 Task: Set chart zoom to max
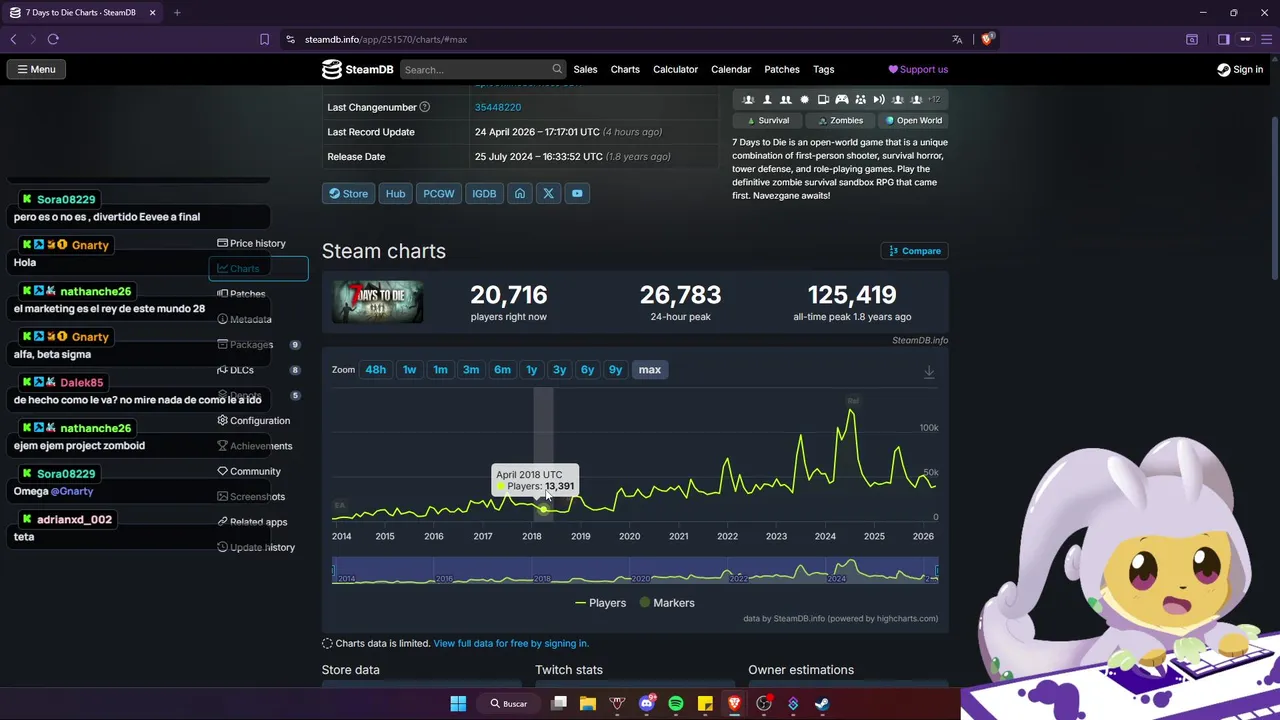650,370
